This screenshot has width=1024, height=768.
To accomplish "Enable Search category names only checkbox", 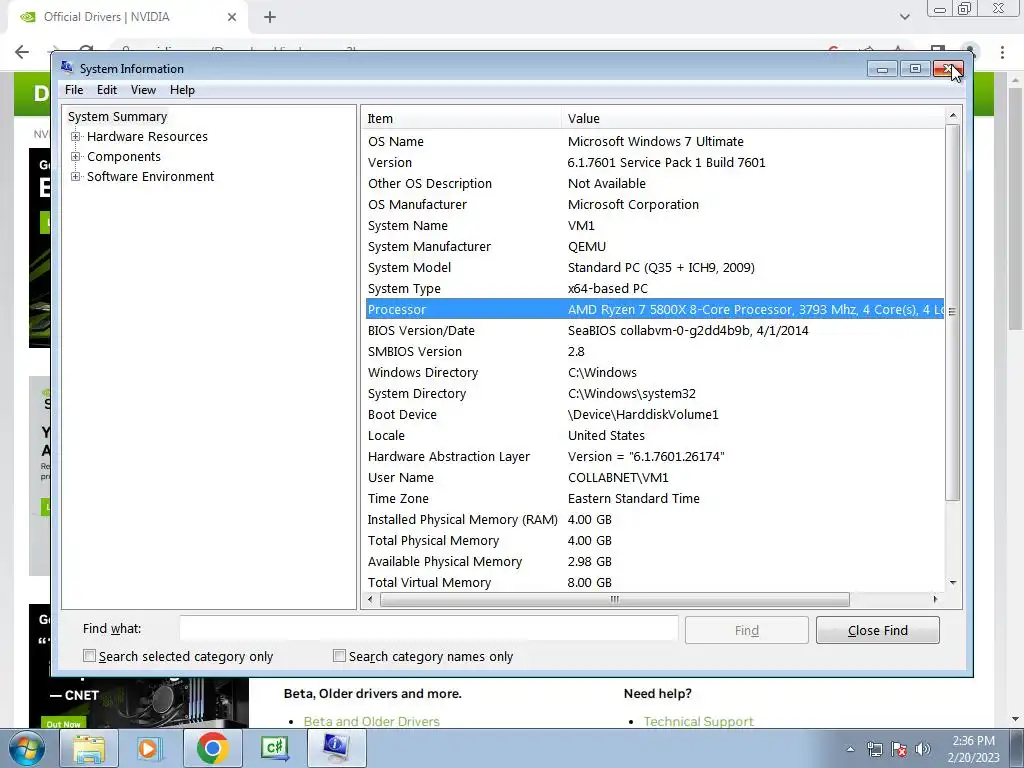I will point(339,656).
